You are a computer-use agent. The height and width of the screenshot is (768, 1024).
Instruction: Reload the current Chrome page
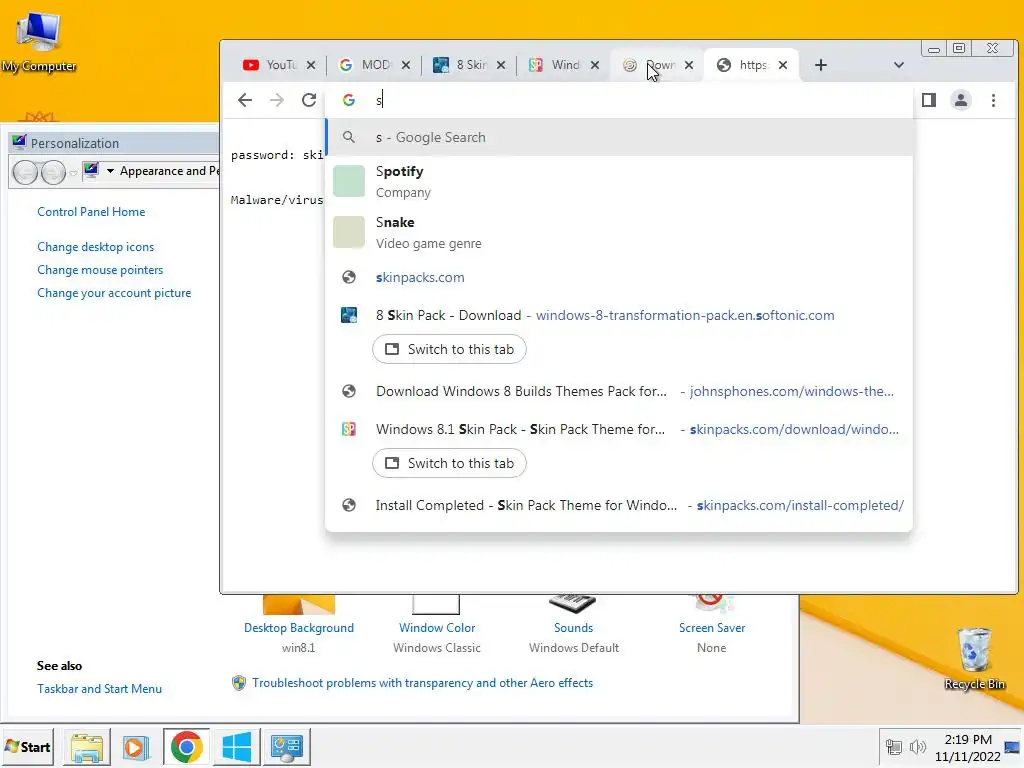309,100
